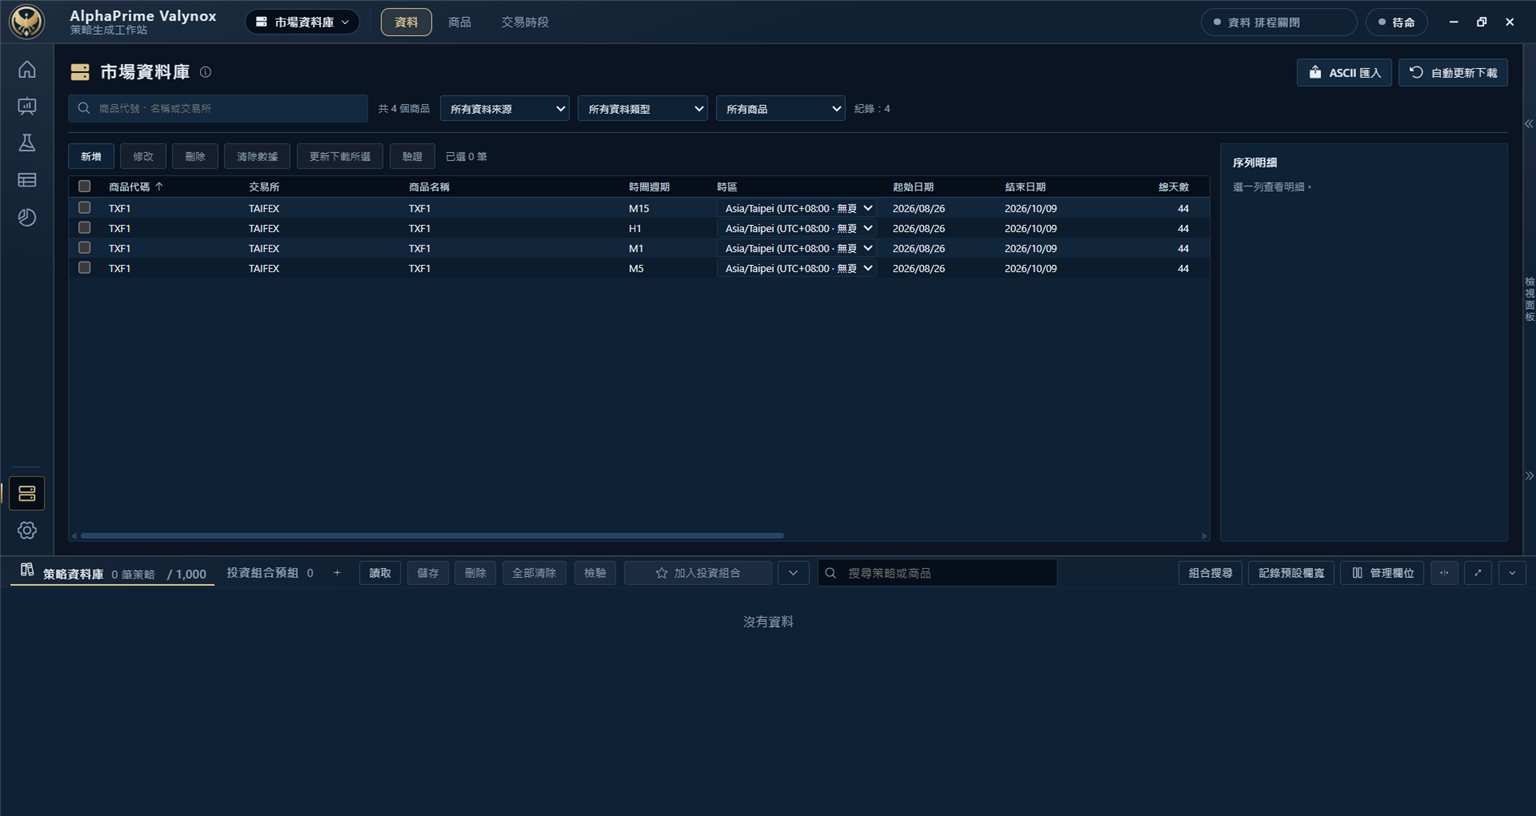Click the ASCII 匯入 button
Image resolution: width=1536 pixels, height=816 pixels.
tap(1344, 73)
